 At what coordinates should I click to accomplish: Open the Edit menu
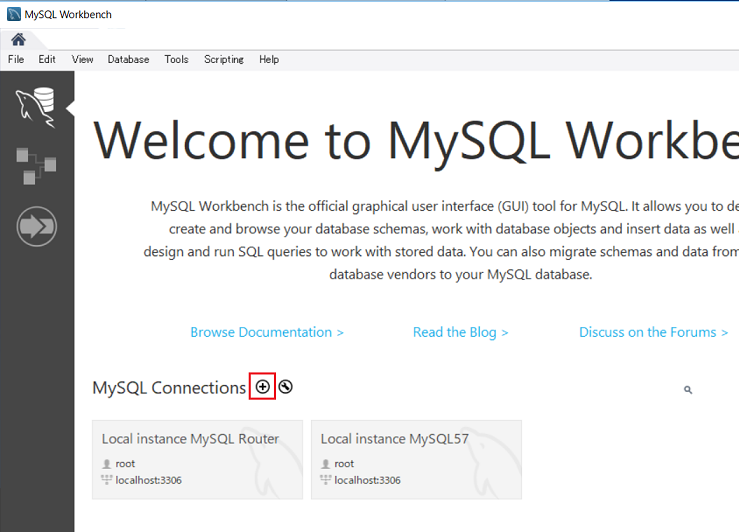pyautogui.click(x=47, y=59)
